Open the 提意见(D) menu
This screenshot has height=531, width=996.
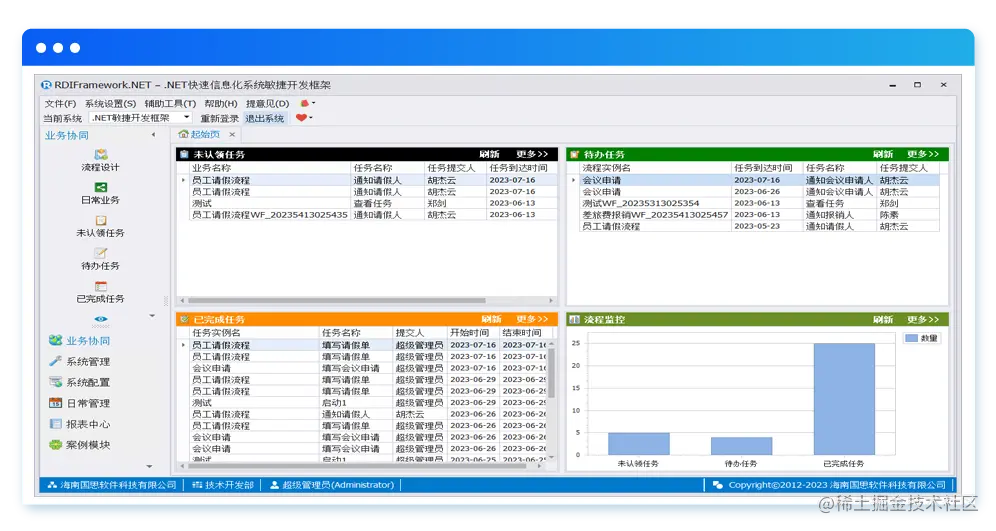[267, 104]
